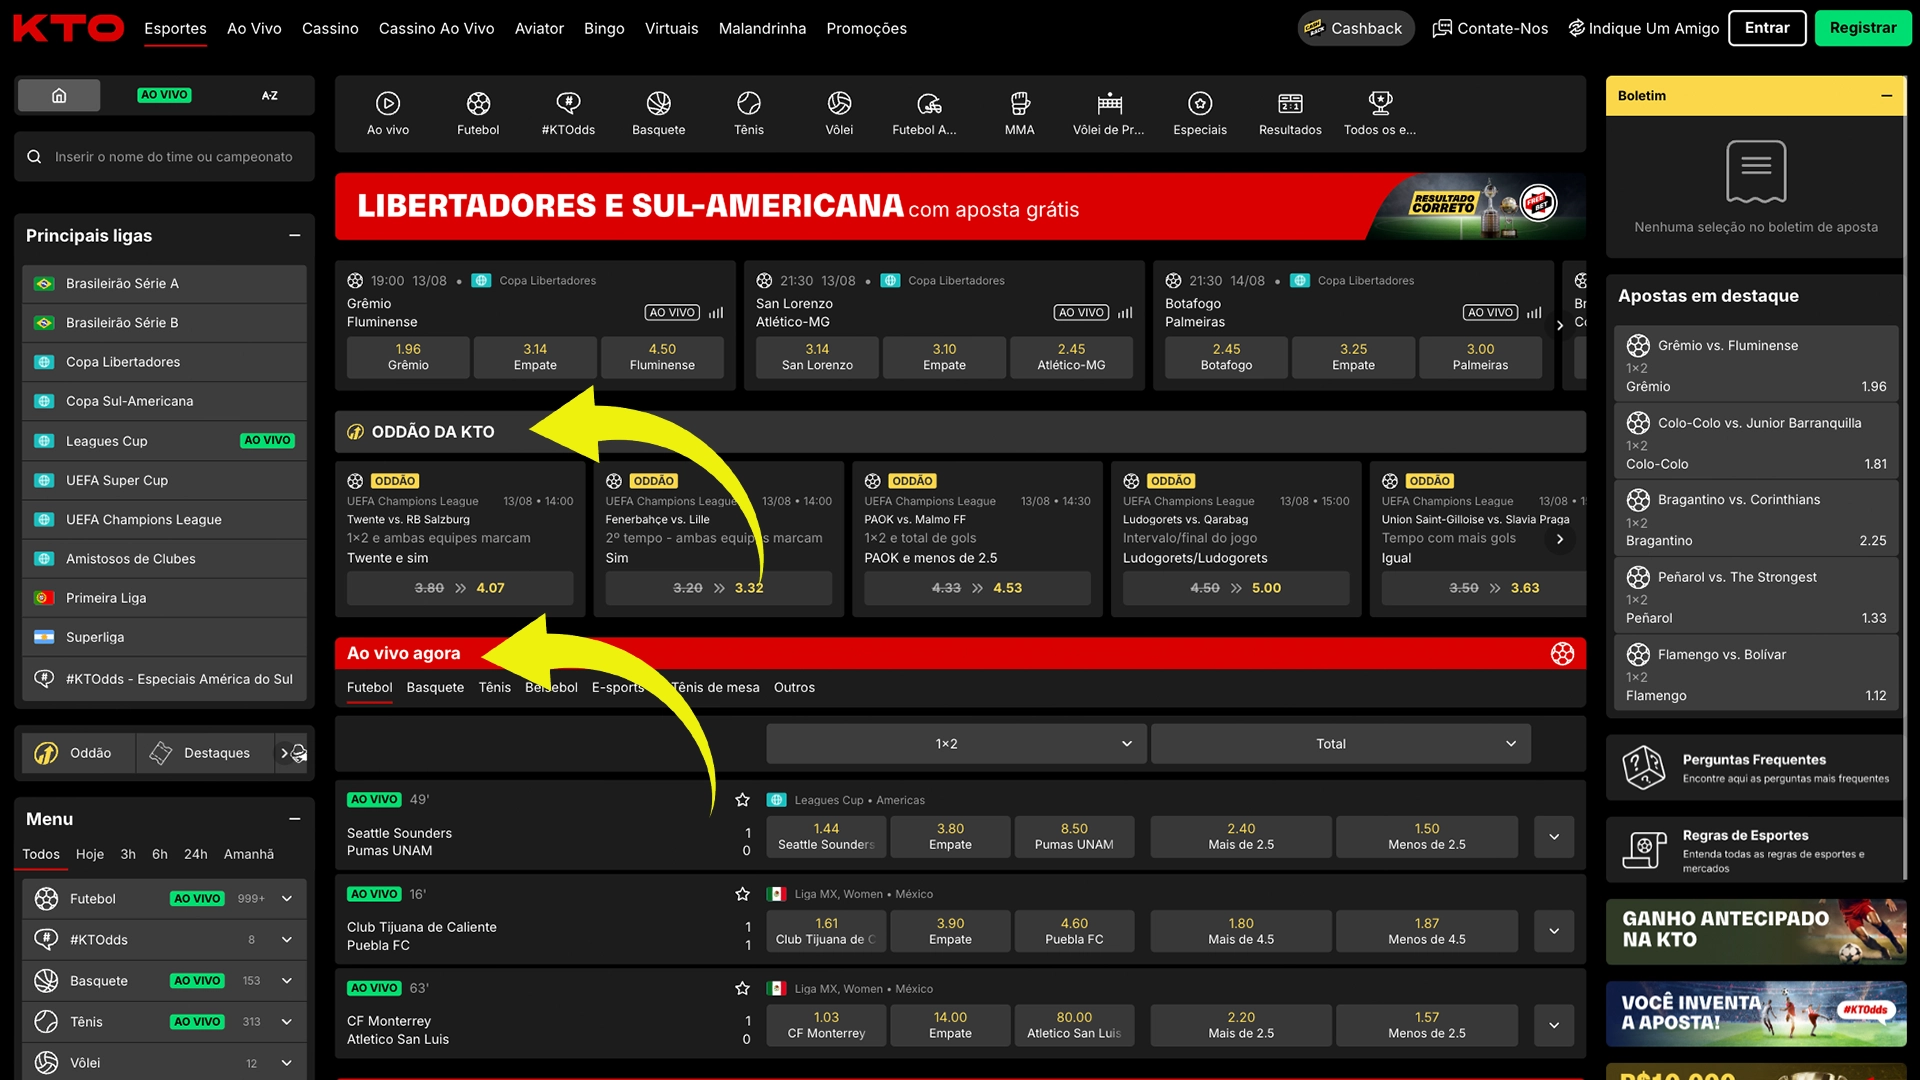Collapse the Principais ligas panel
Screen dimensions: 1920x1080
coord(295,236)
